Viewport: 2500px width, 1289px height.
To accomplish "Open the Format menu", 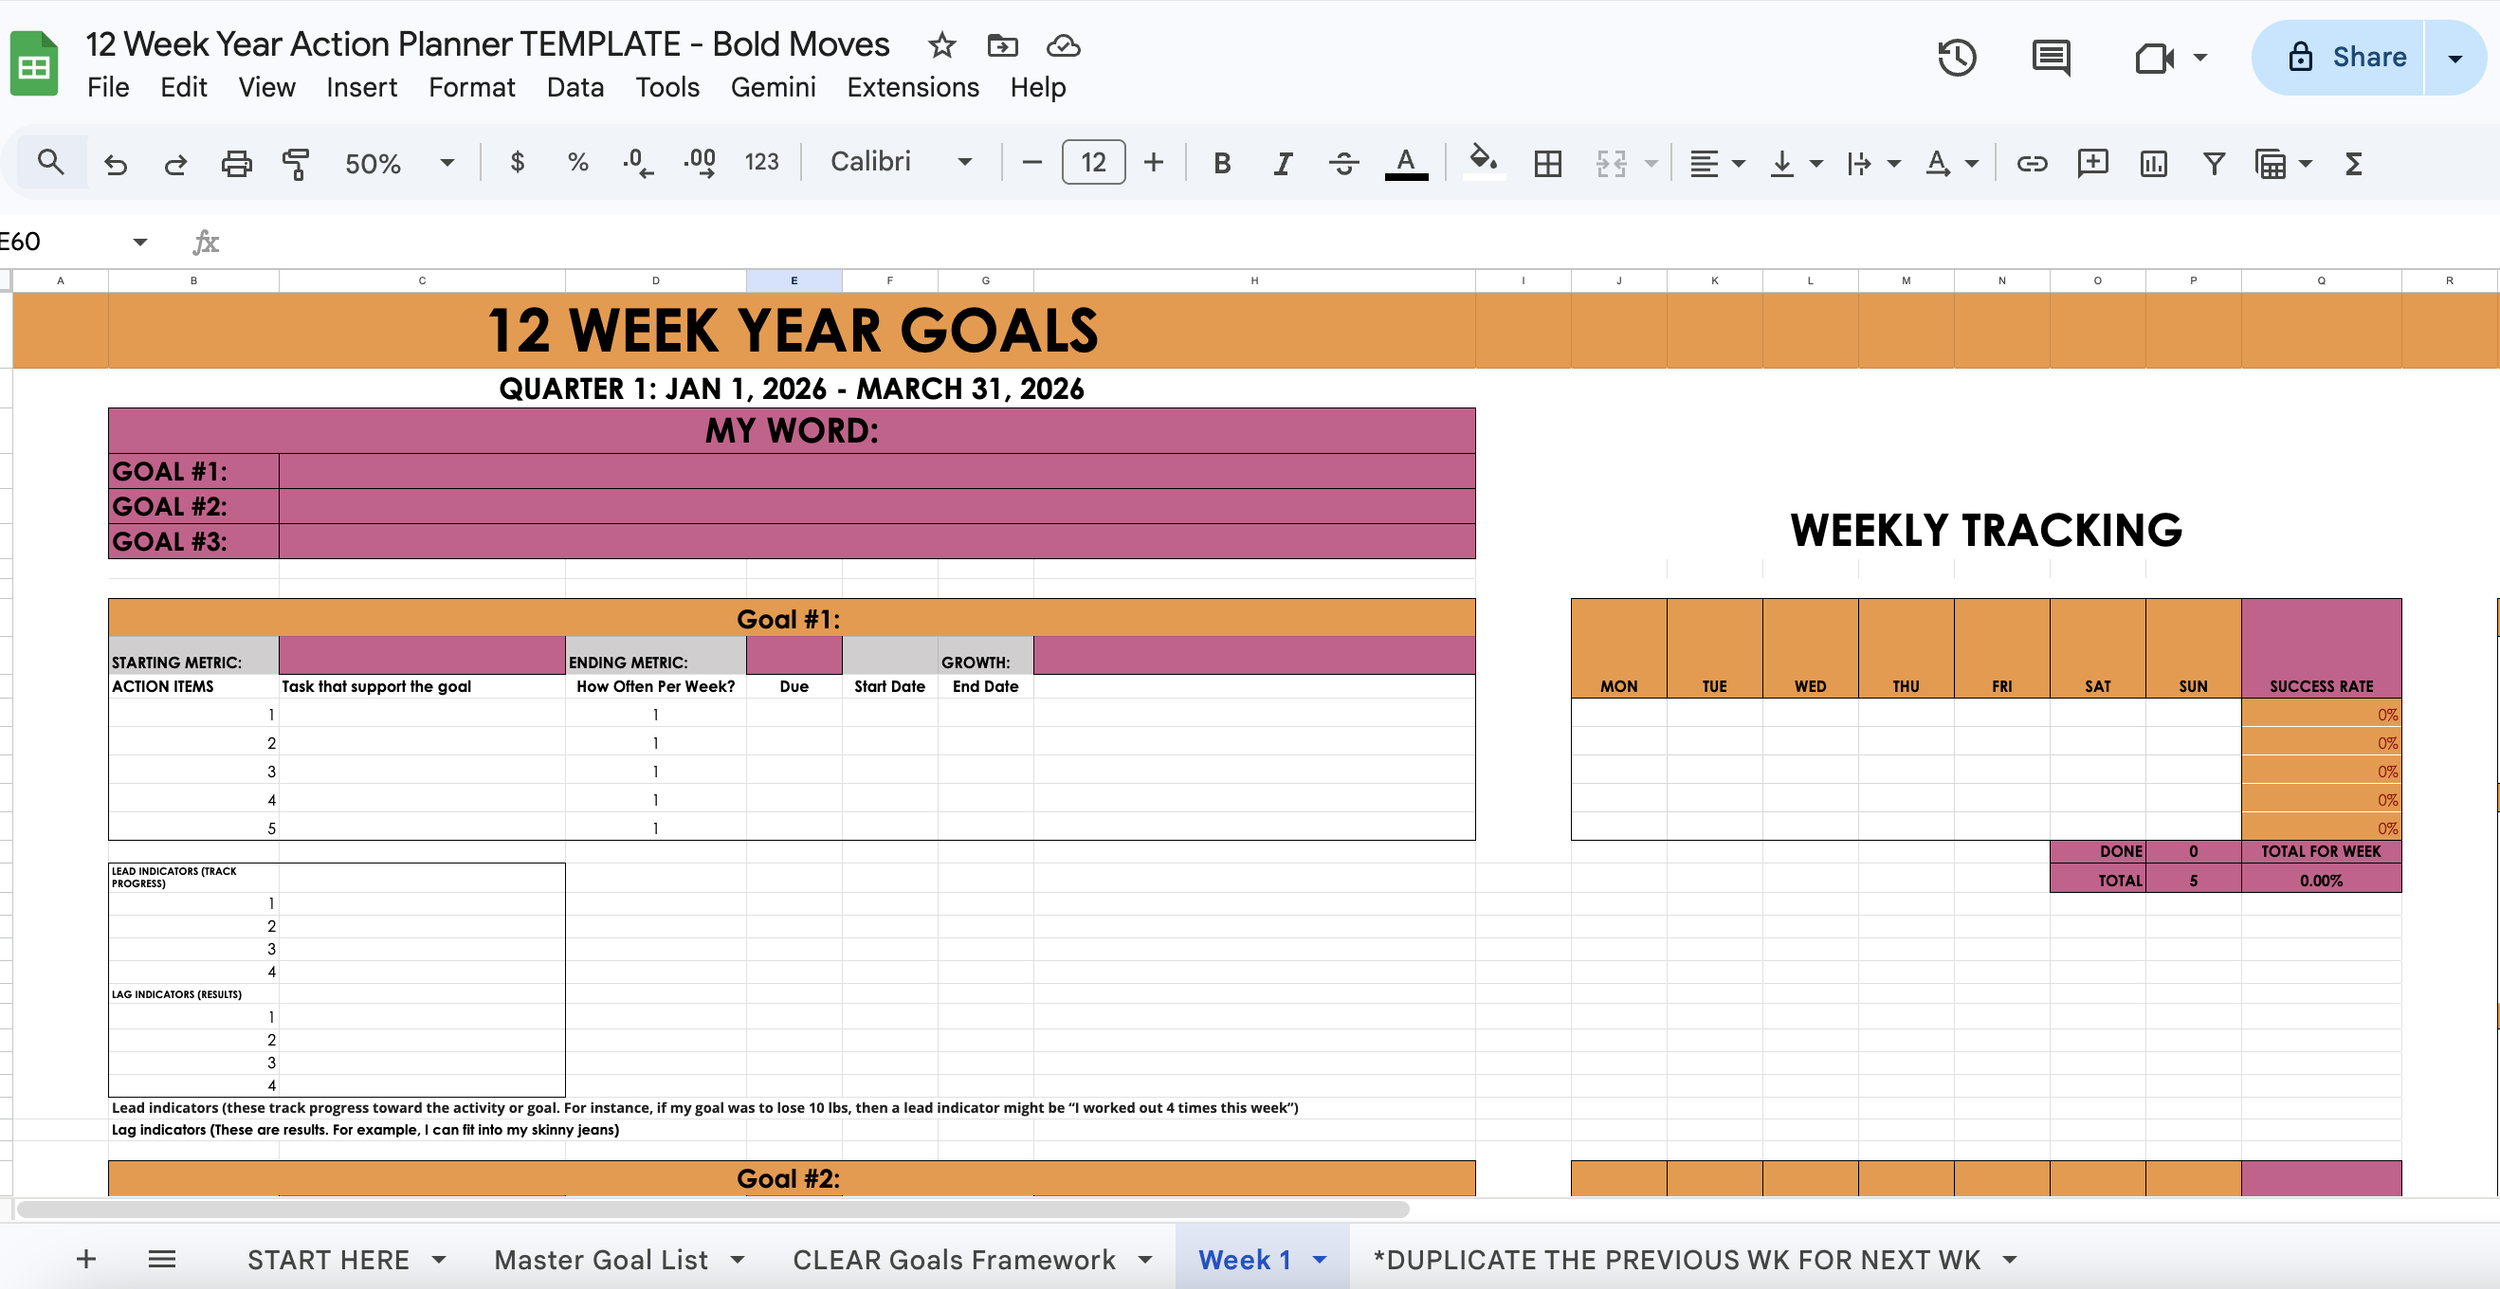I will tap(472, 87).
